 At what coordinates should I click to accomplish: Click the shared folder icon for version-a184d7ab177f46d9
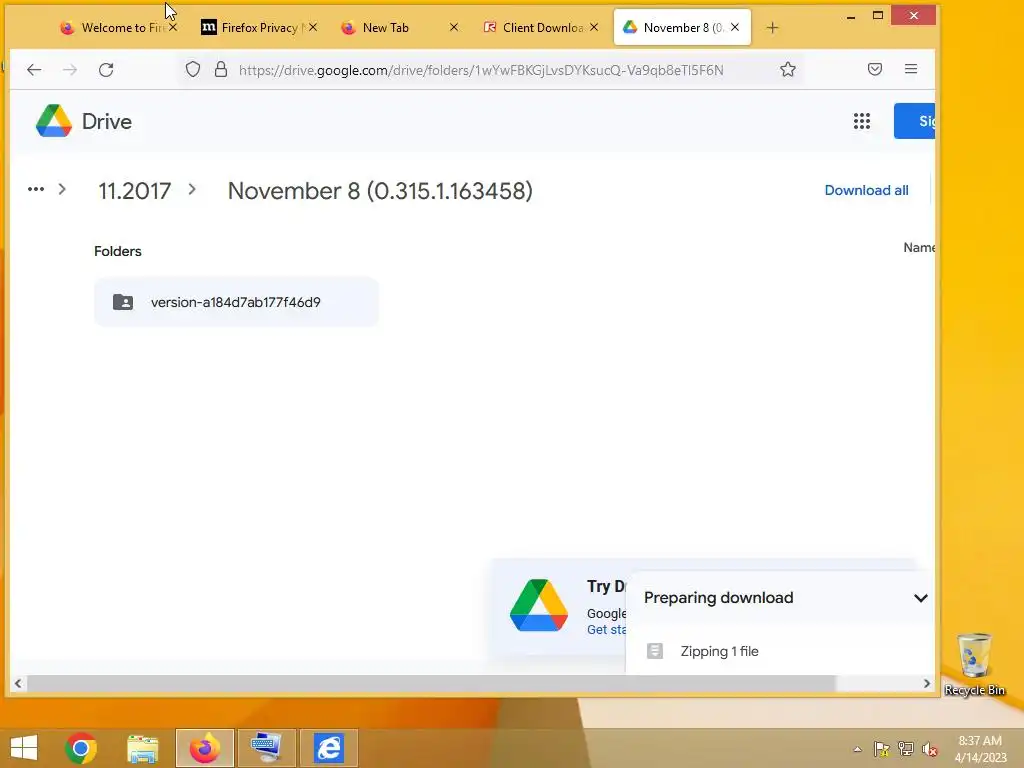tap(123, 302)
